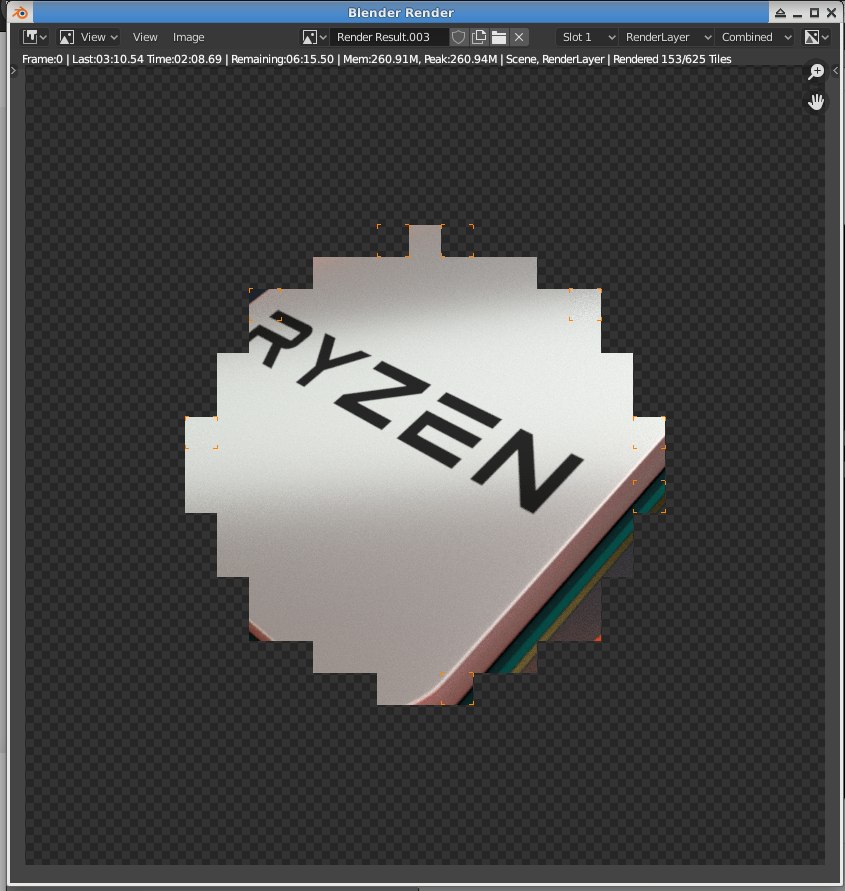Click the Blender logo in title bar
The height and width of the screenshot is (891, 845).
20,13
